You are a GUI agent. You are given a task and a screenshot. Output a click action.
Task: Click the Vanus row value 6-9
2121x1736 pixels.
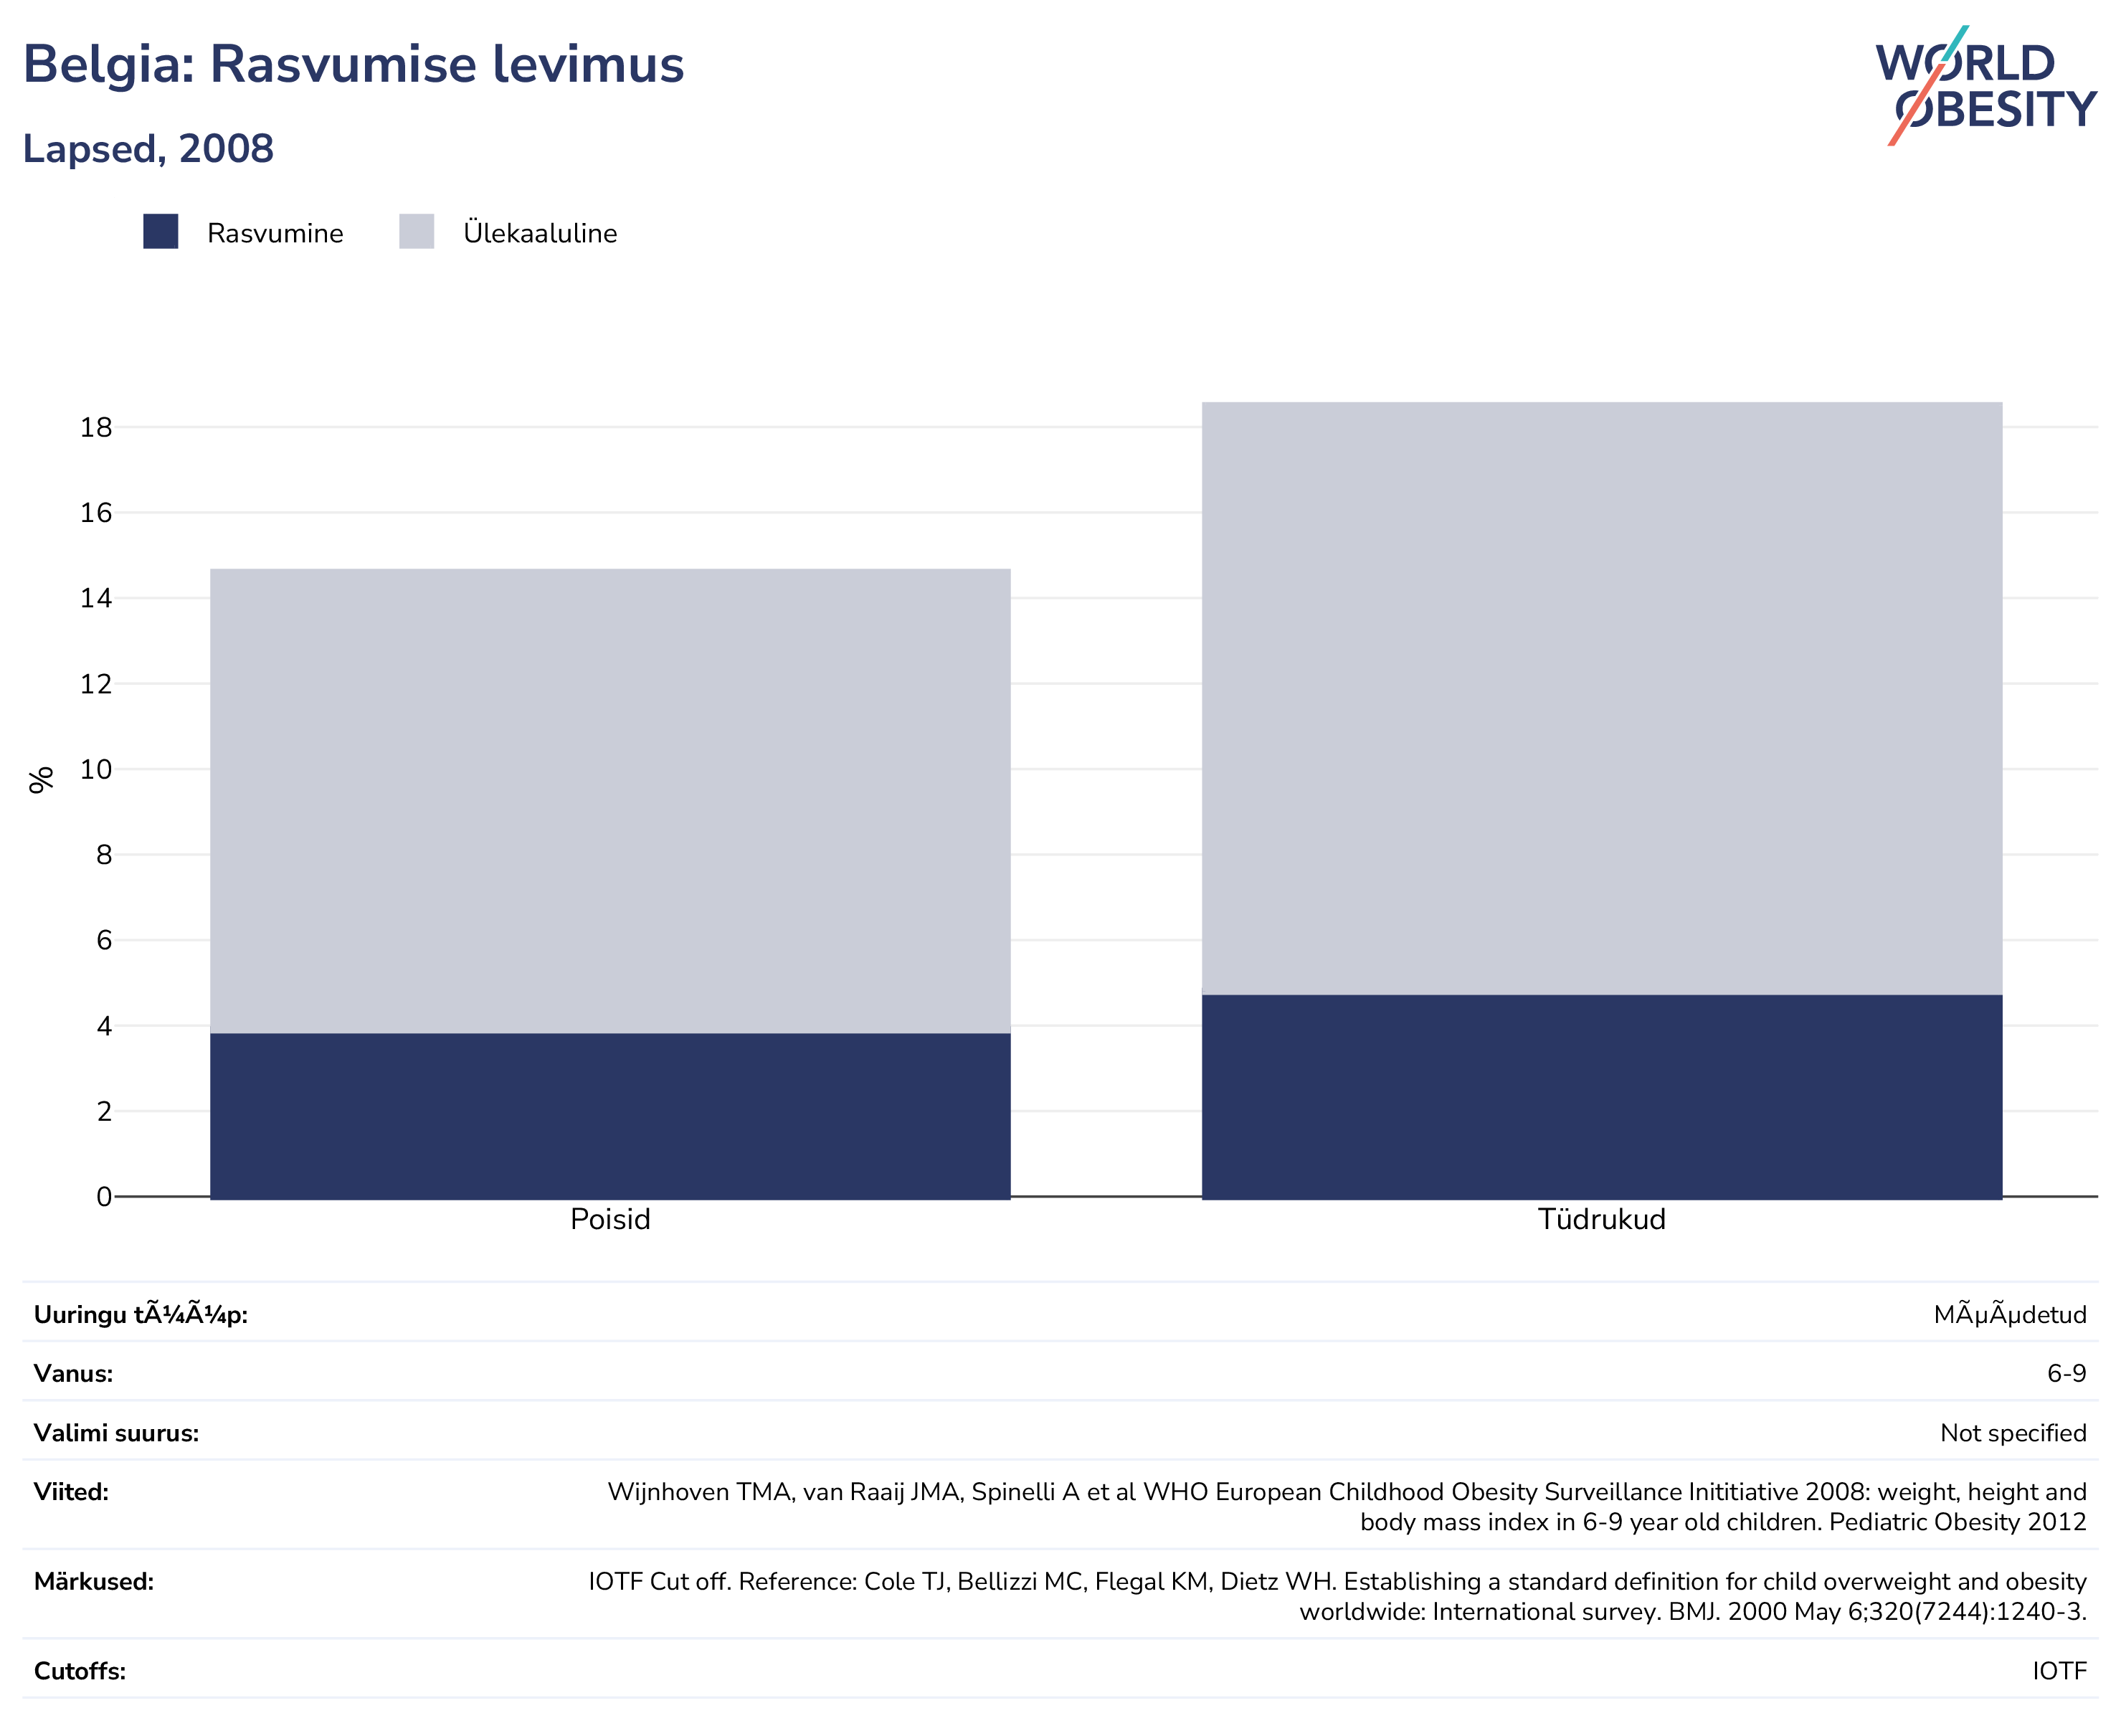(x=2067, y=1374)
